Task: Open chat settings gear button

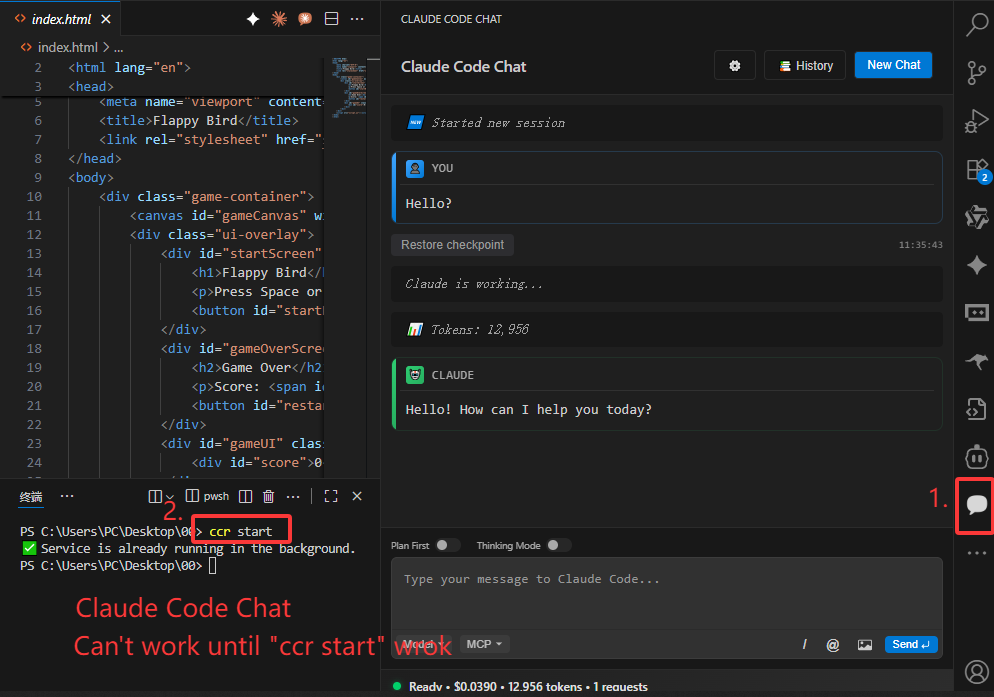Action: point(735,65)
